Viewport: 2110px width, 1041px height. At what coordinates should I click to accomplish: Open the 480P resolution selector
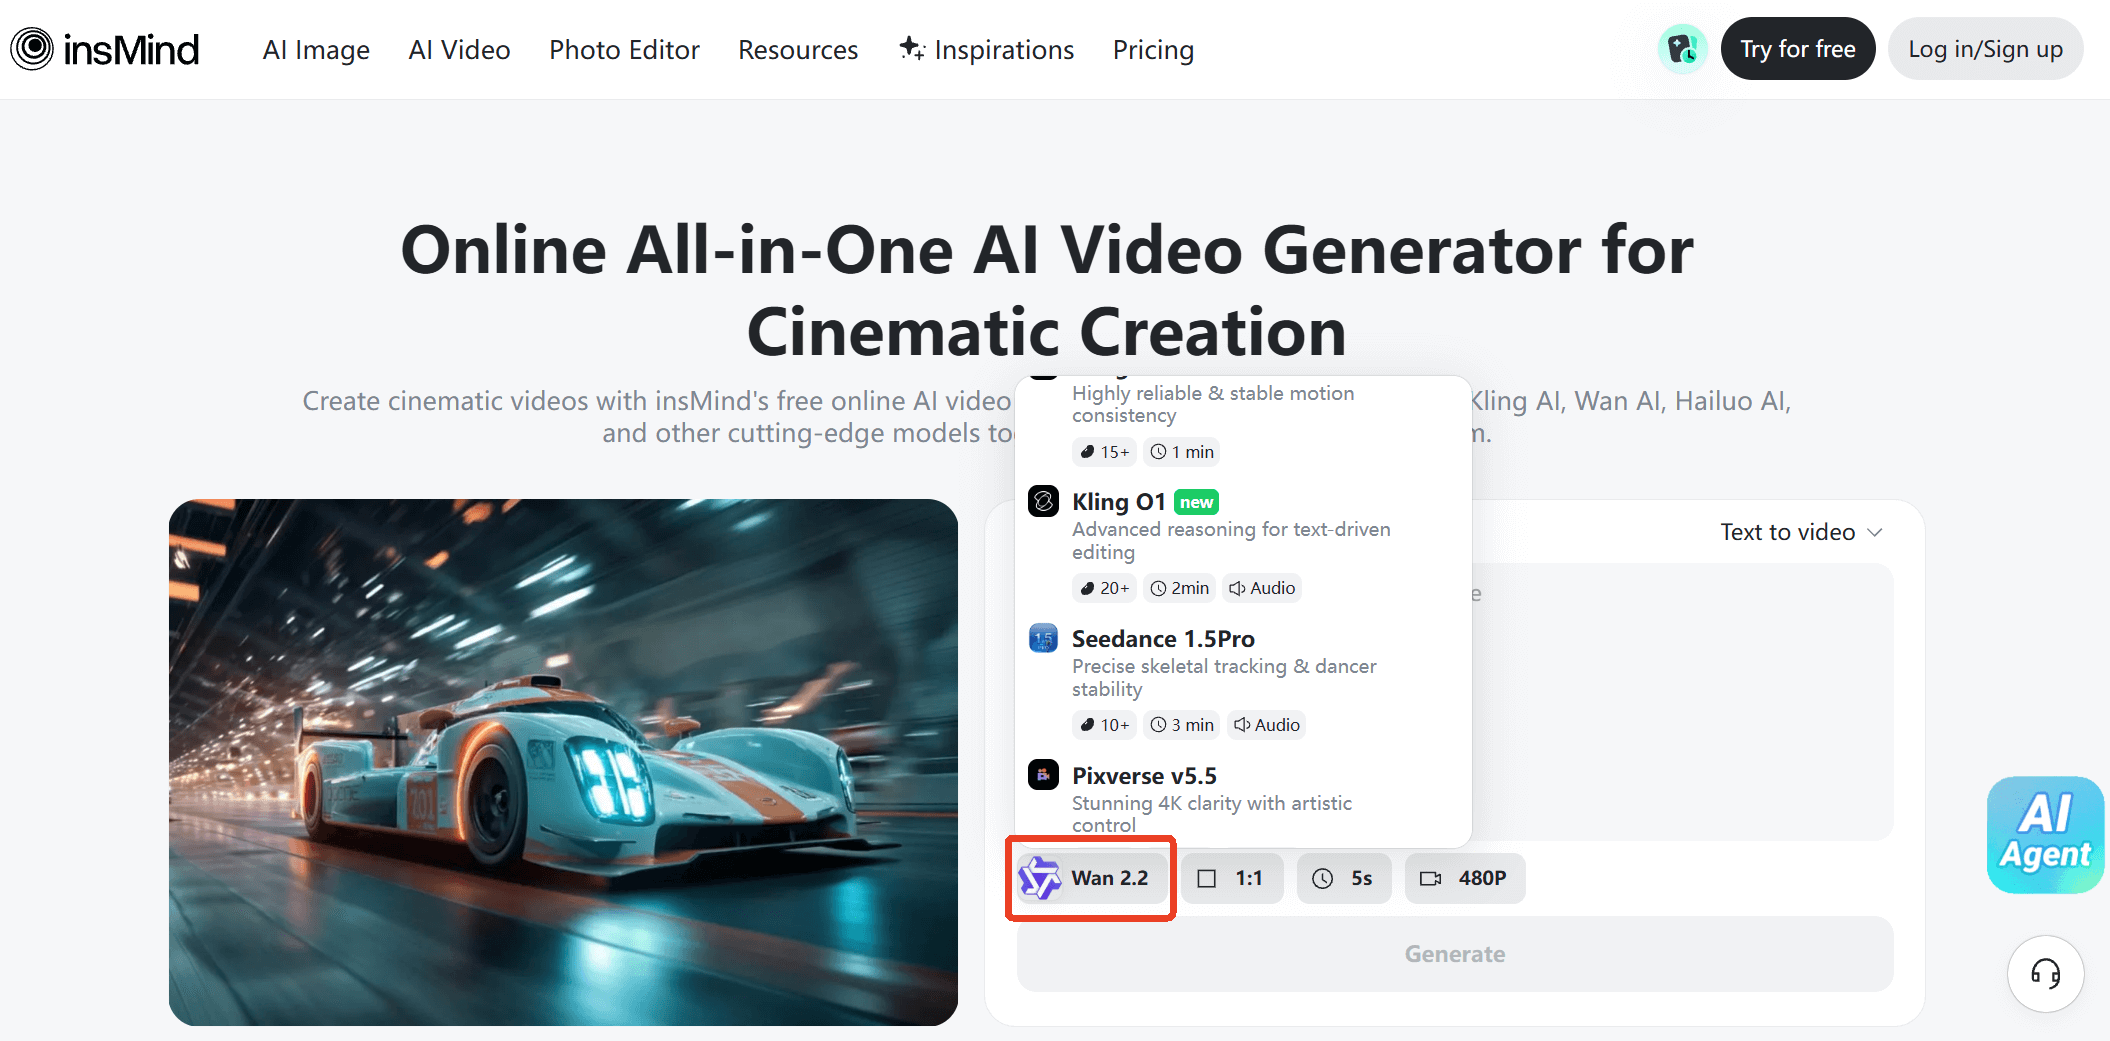(x=1464, y=877)
